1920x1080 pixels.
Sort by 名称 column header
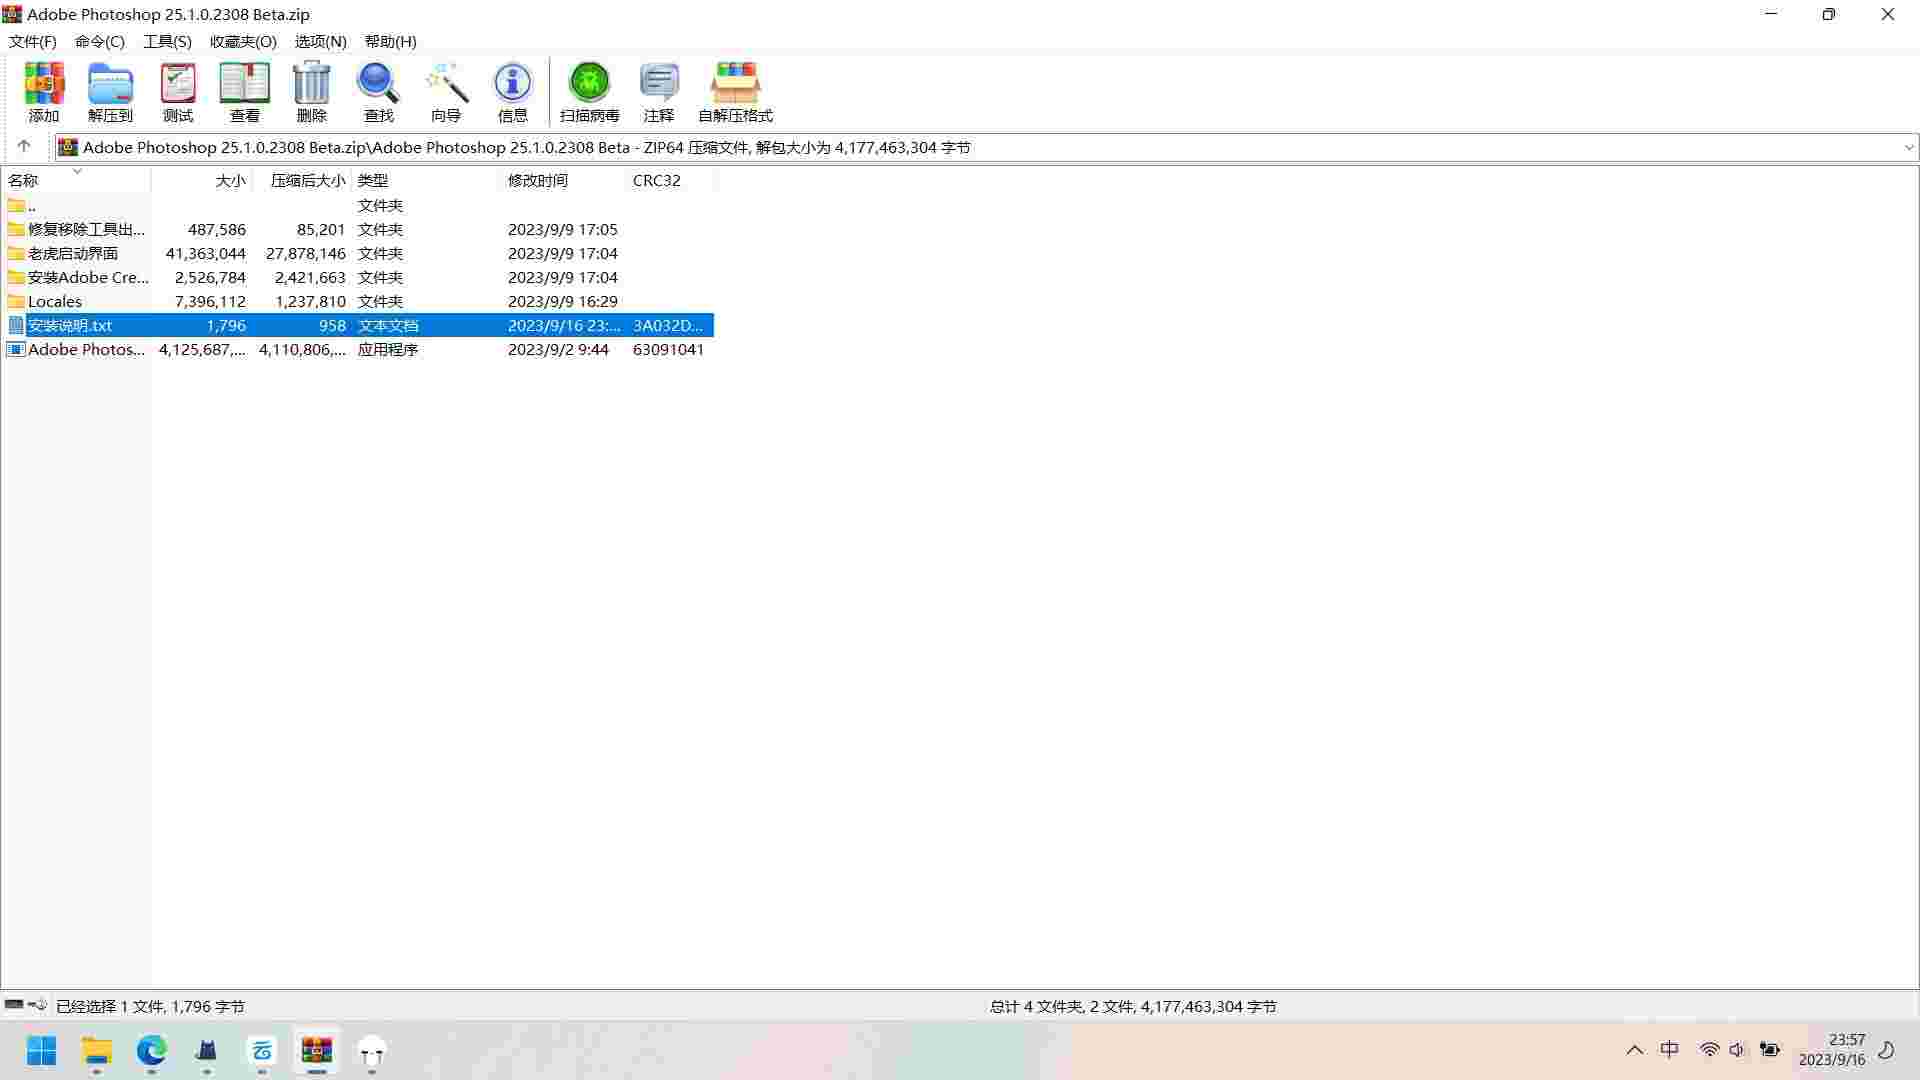(76, 180)
